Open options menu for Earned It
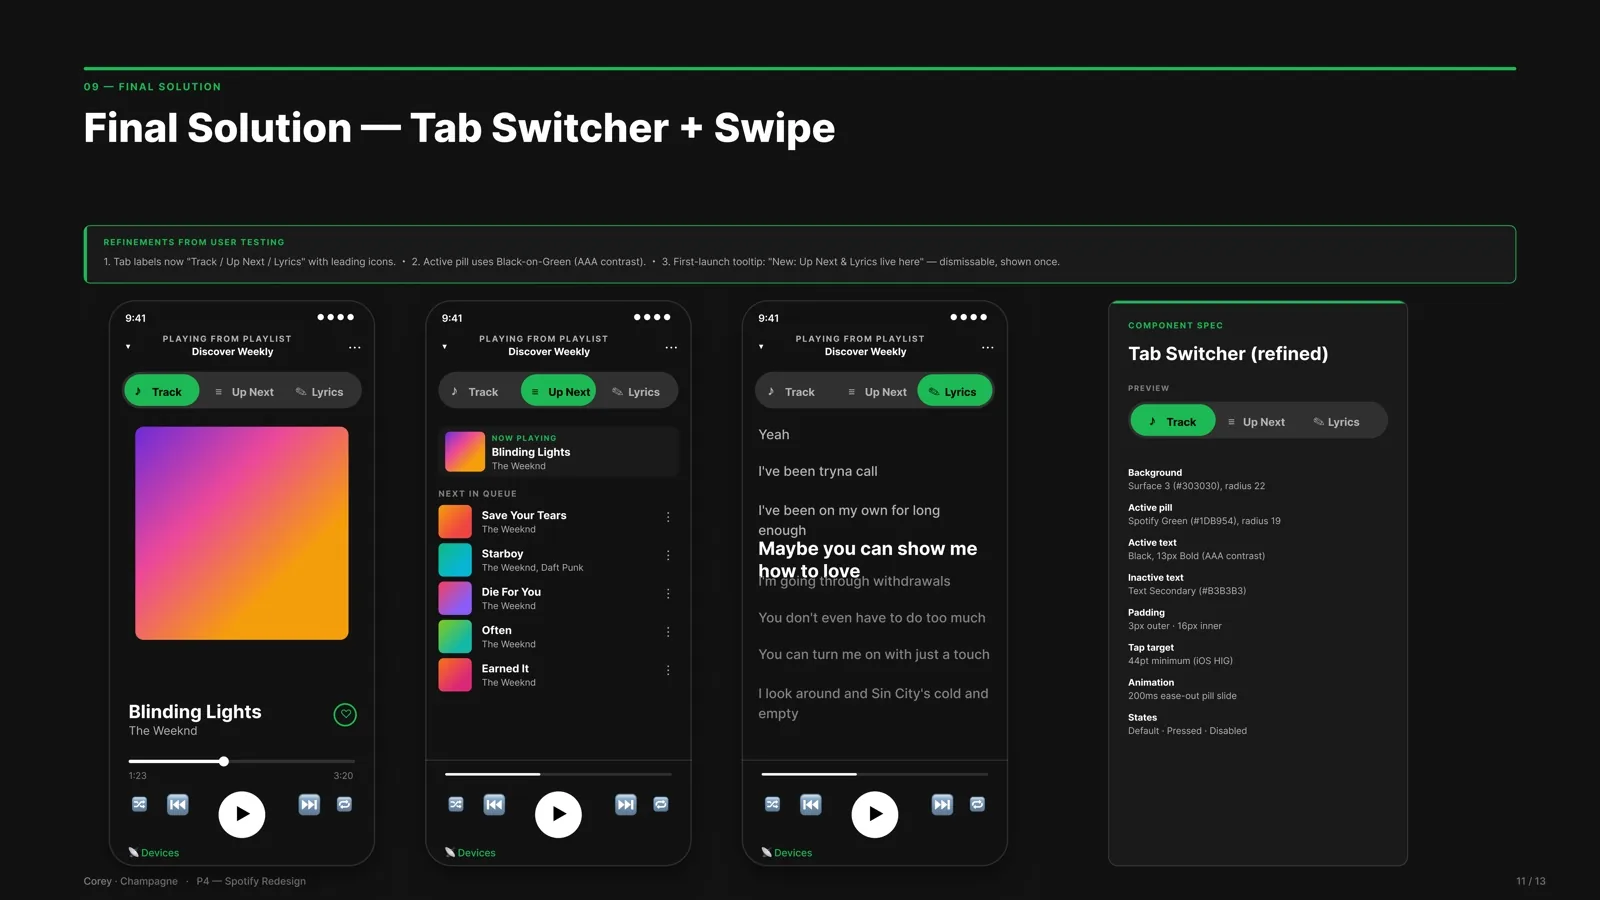Screen dimensions: 1600x900 coord(668,670)
